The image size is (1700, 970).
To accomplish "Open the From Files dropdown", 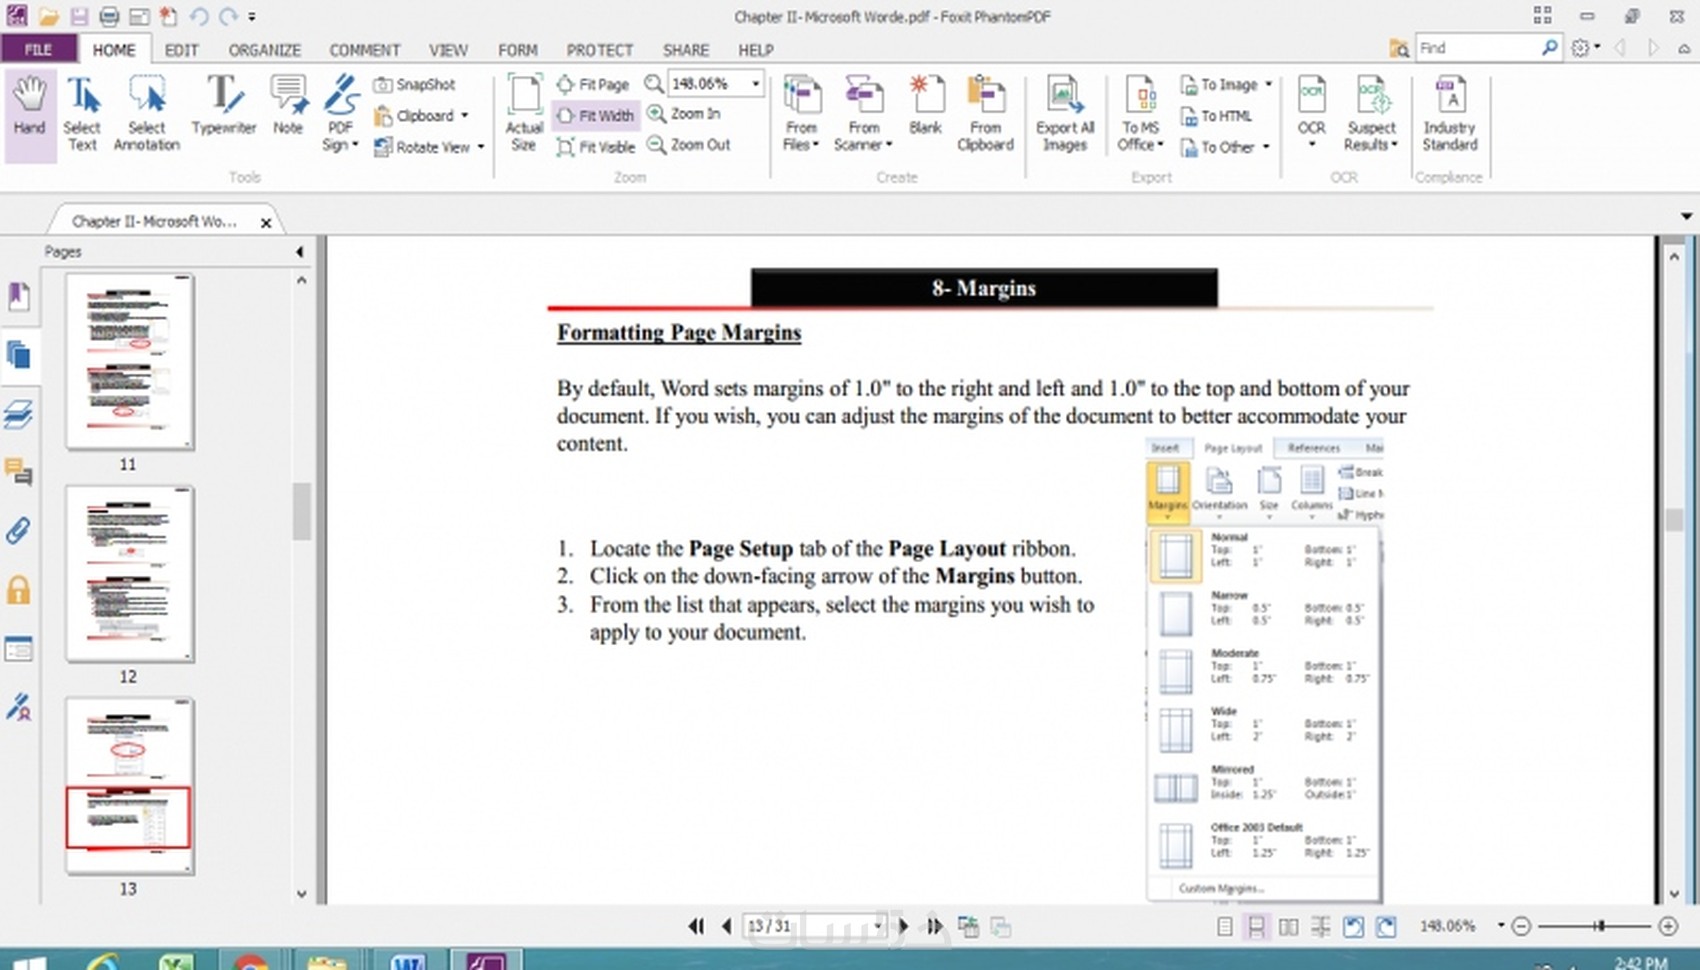I will click(816, 145).
